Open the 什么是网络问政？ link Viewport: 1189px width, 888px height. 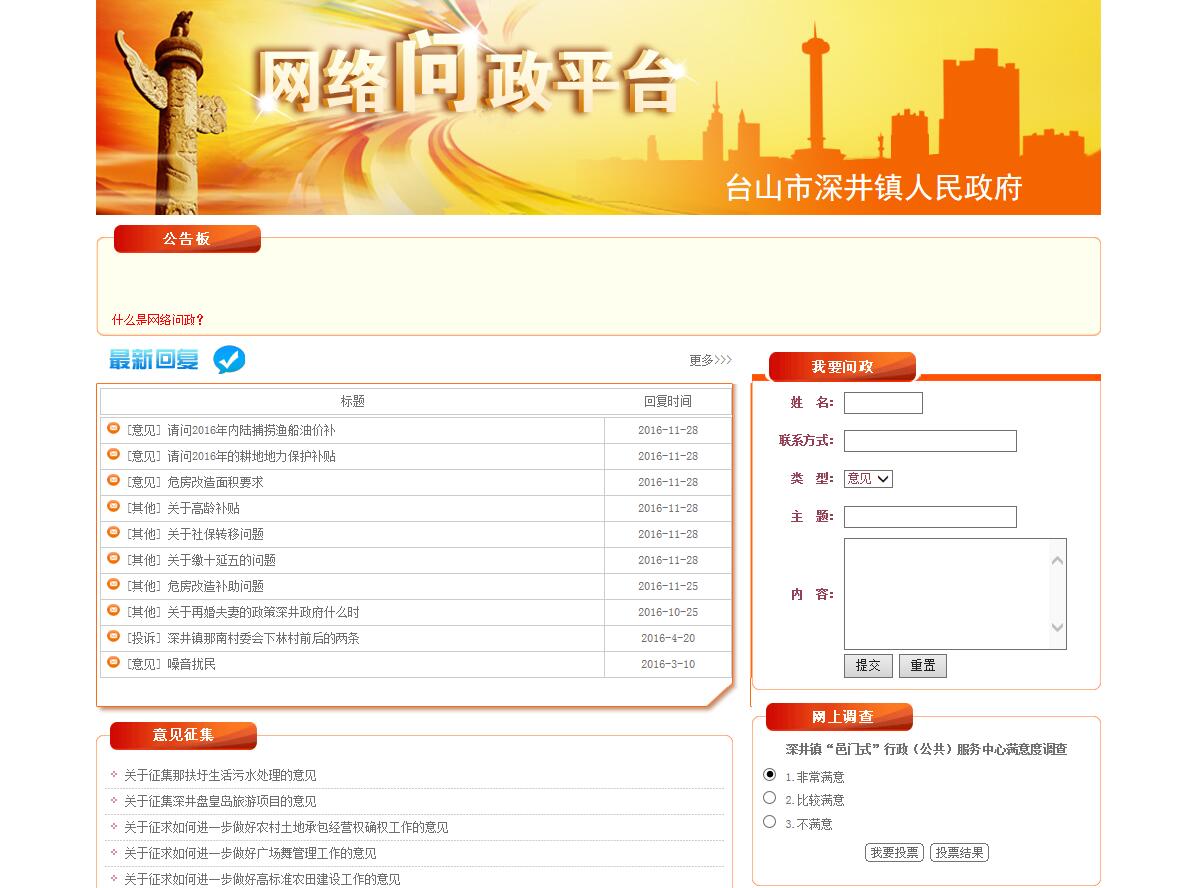click(158, 320)
